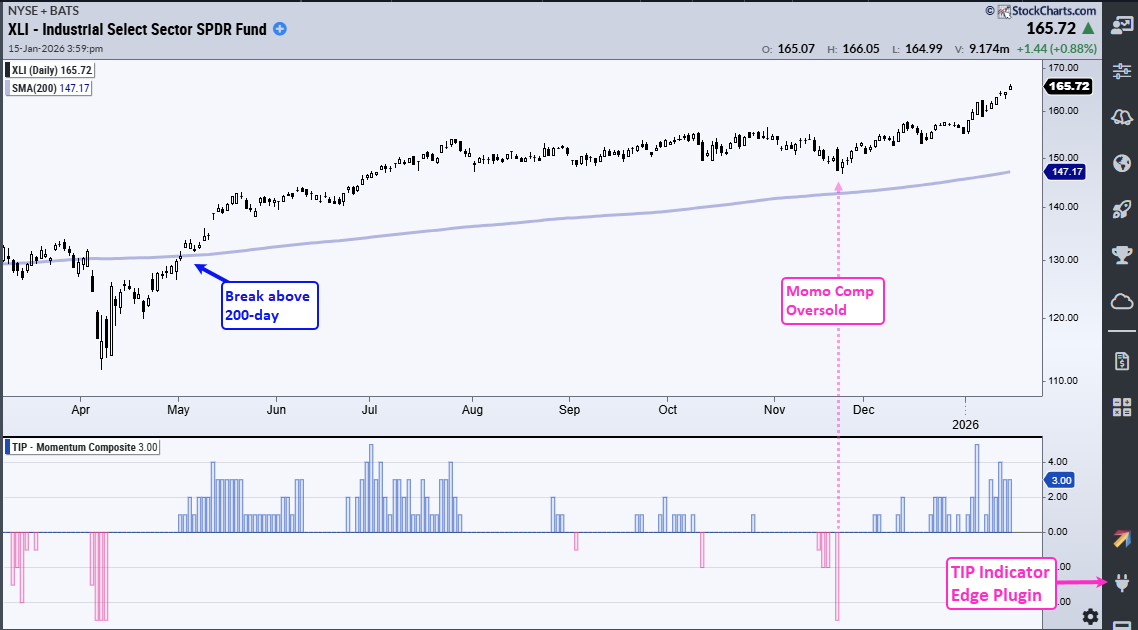Image resolution: width=1138 pixels, height=630 pixels.
Task: Click the rocket icon in the sidebar
Action: (x=1121, y=209)
